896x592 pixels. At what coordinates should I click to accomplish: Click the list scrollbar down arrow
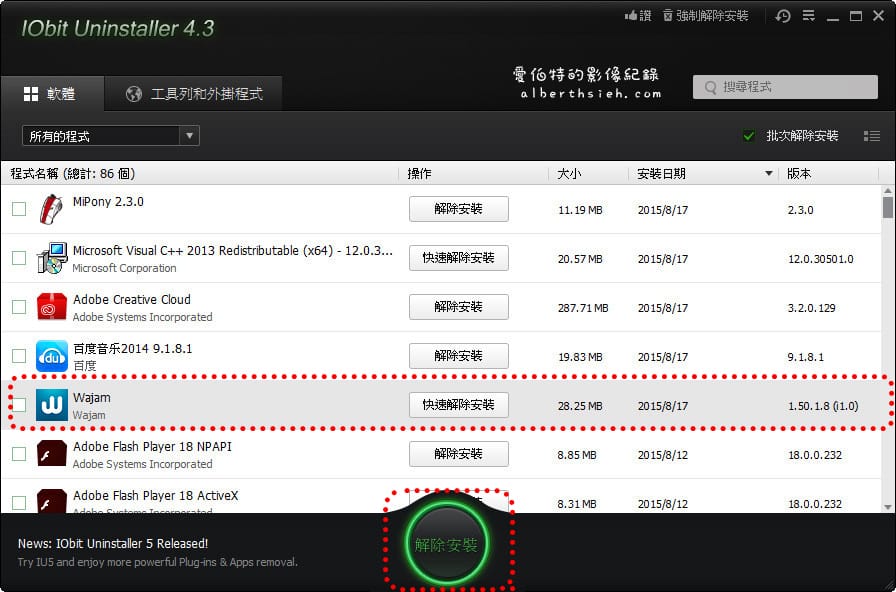[887, 506]
